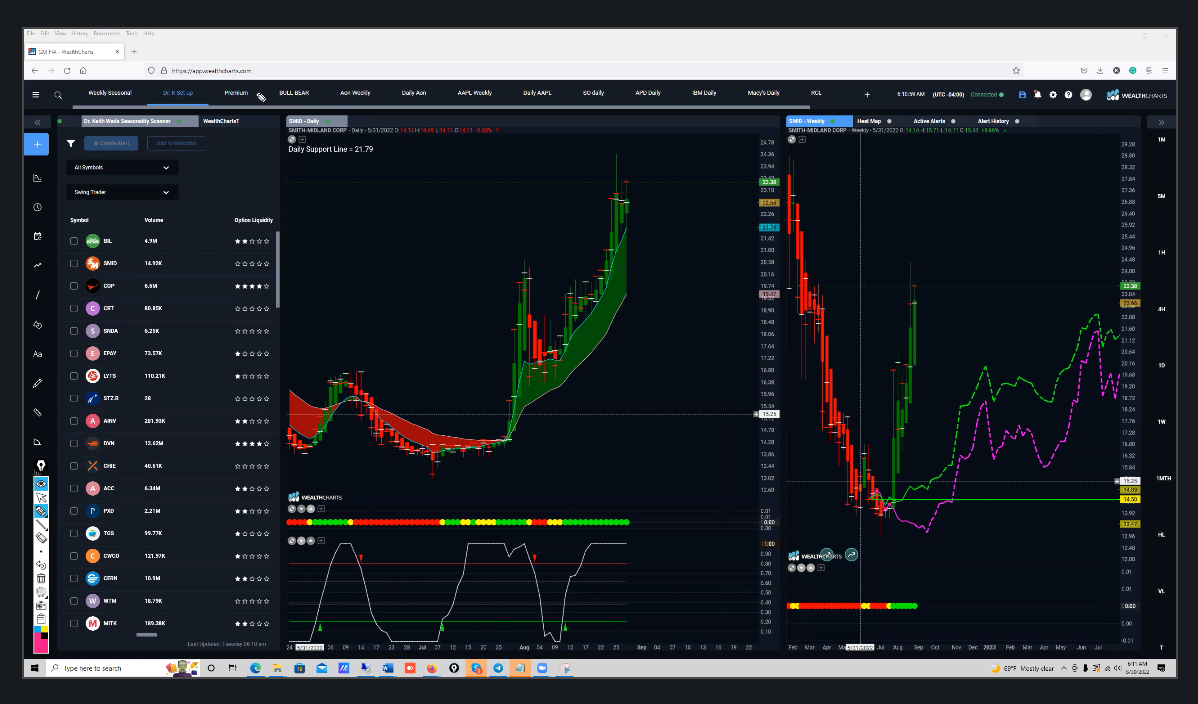Switch to the Daily AAPL workspace tab
Image resolution: width=1198 pixels, height=704 pixels.
(x=537, y=93)
